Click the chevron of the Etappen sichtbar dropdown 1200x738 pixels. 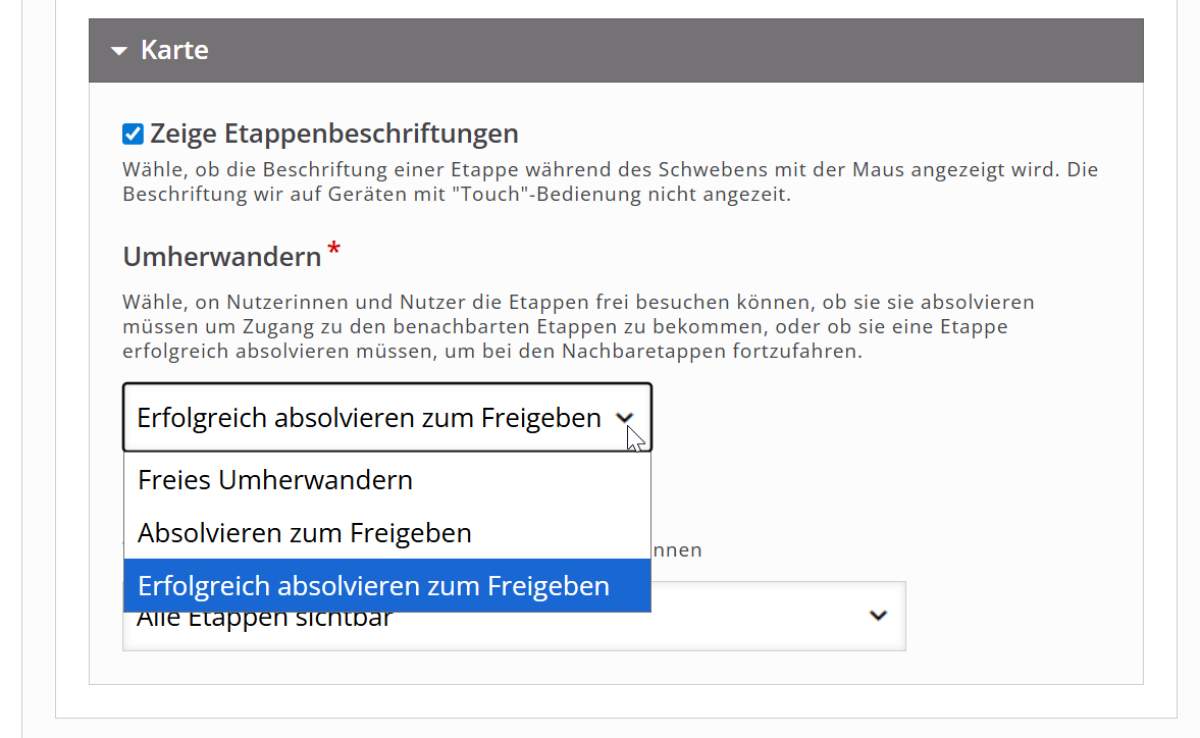tap(878, 616)
